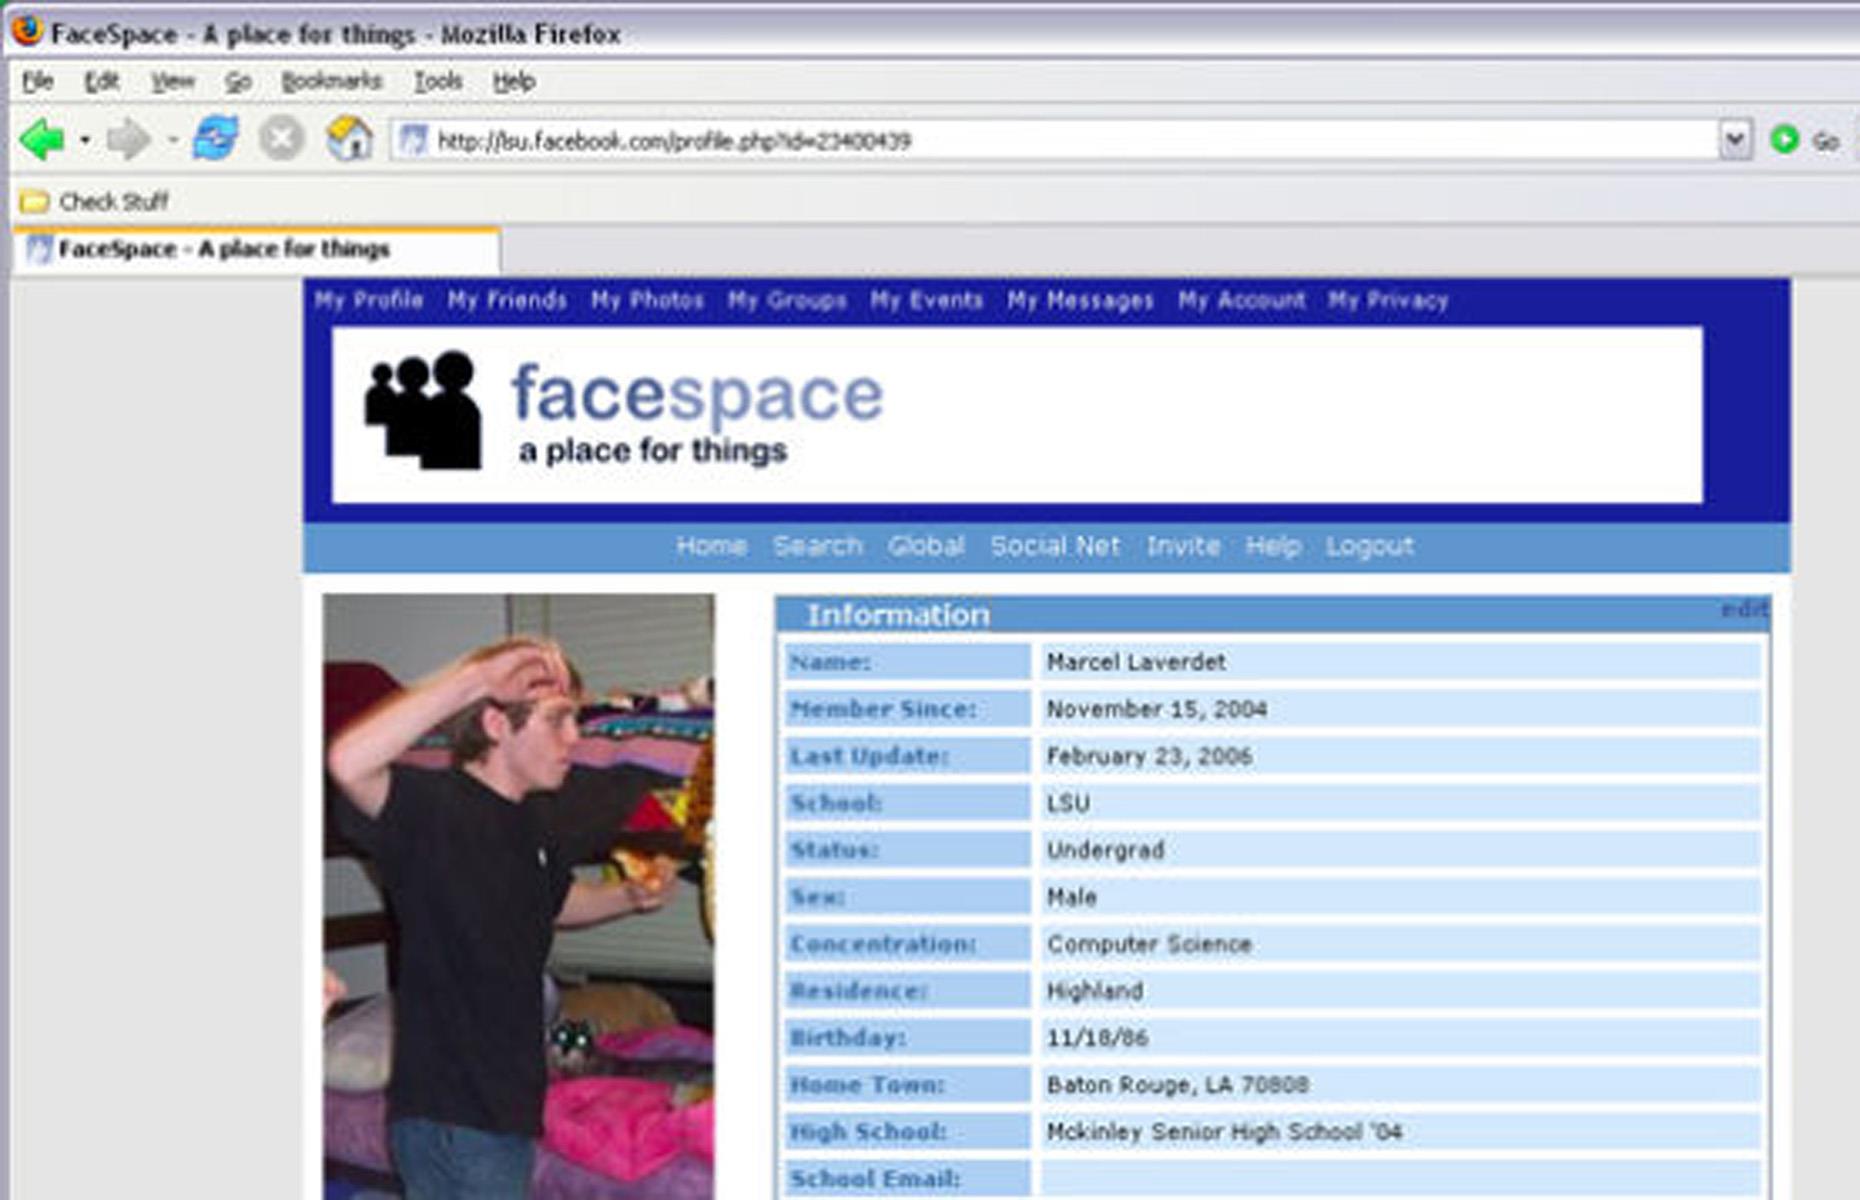Click the LSU school value
Viewport: 1860px width, 1200px height.
coord(1068,803)
